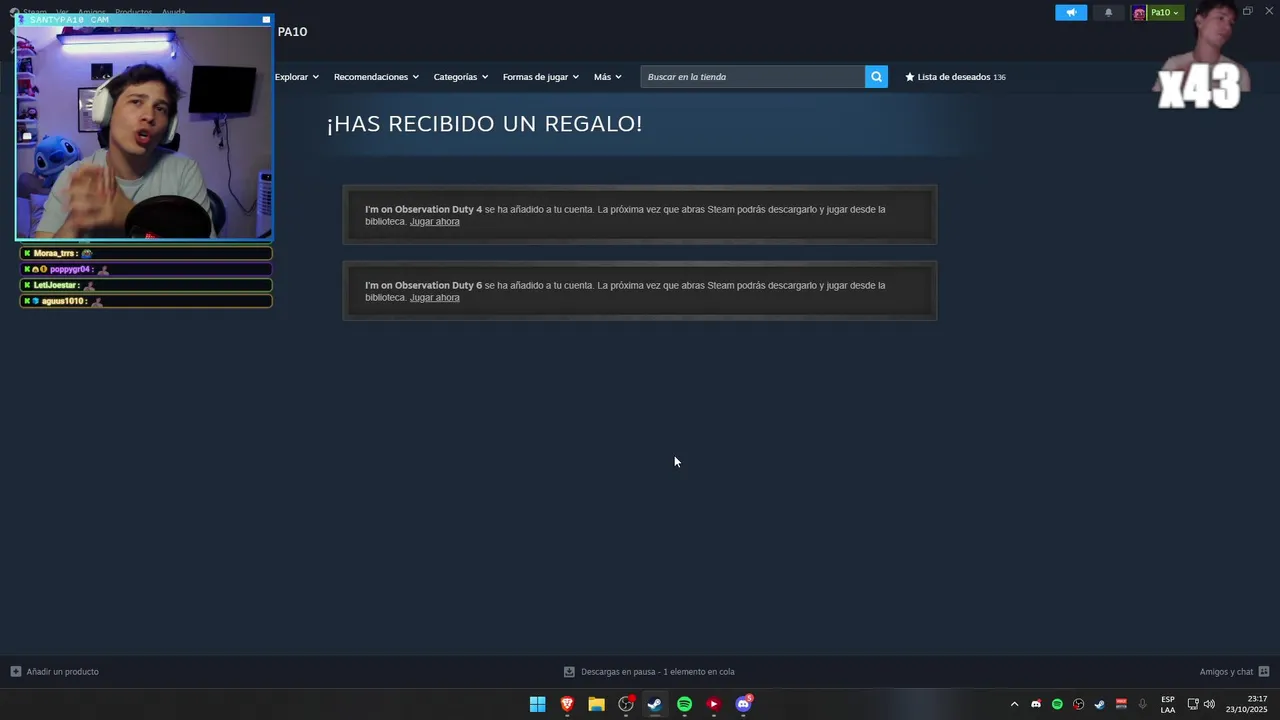The height and width of the screenshot is (720, 1280).
Task: Expand the Recomendaciones menu
Action: [376, 77]
